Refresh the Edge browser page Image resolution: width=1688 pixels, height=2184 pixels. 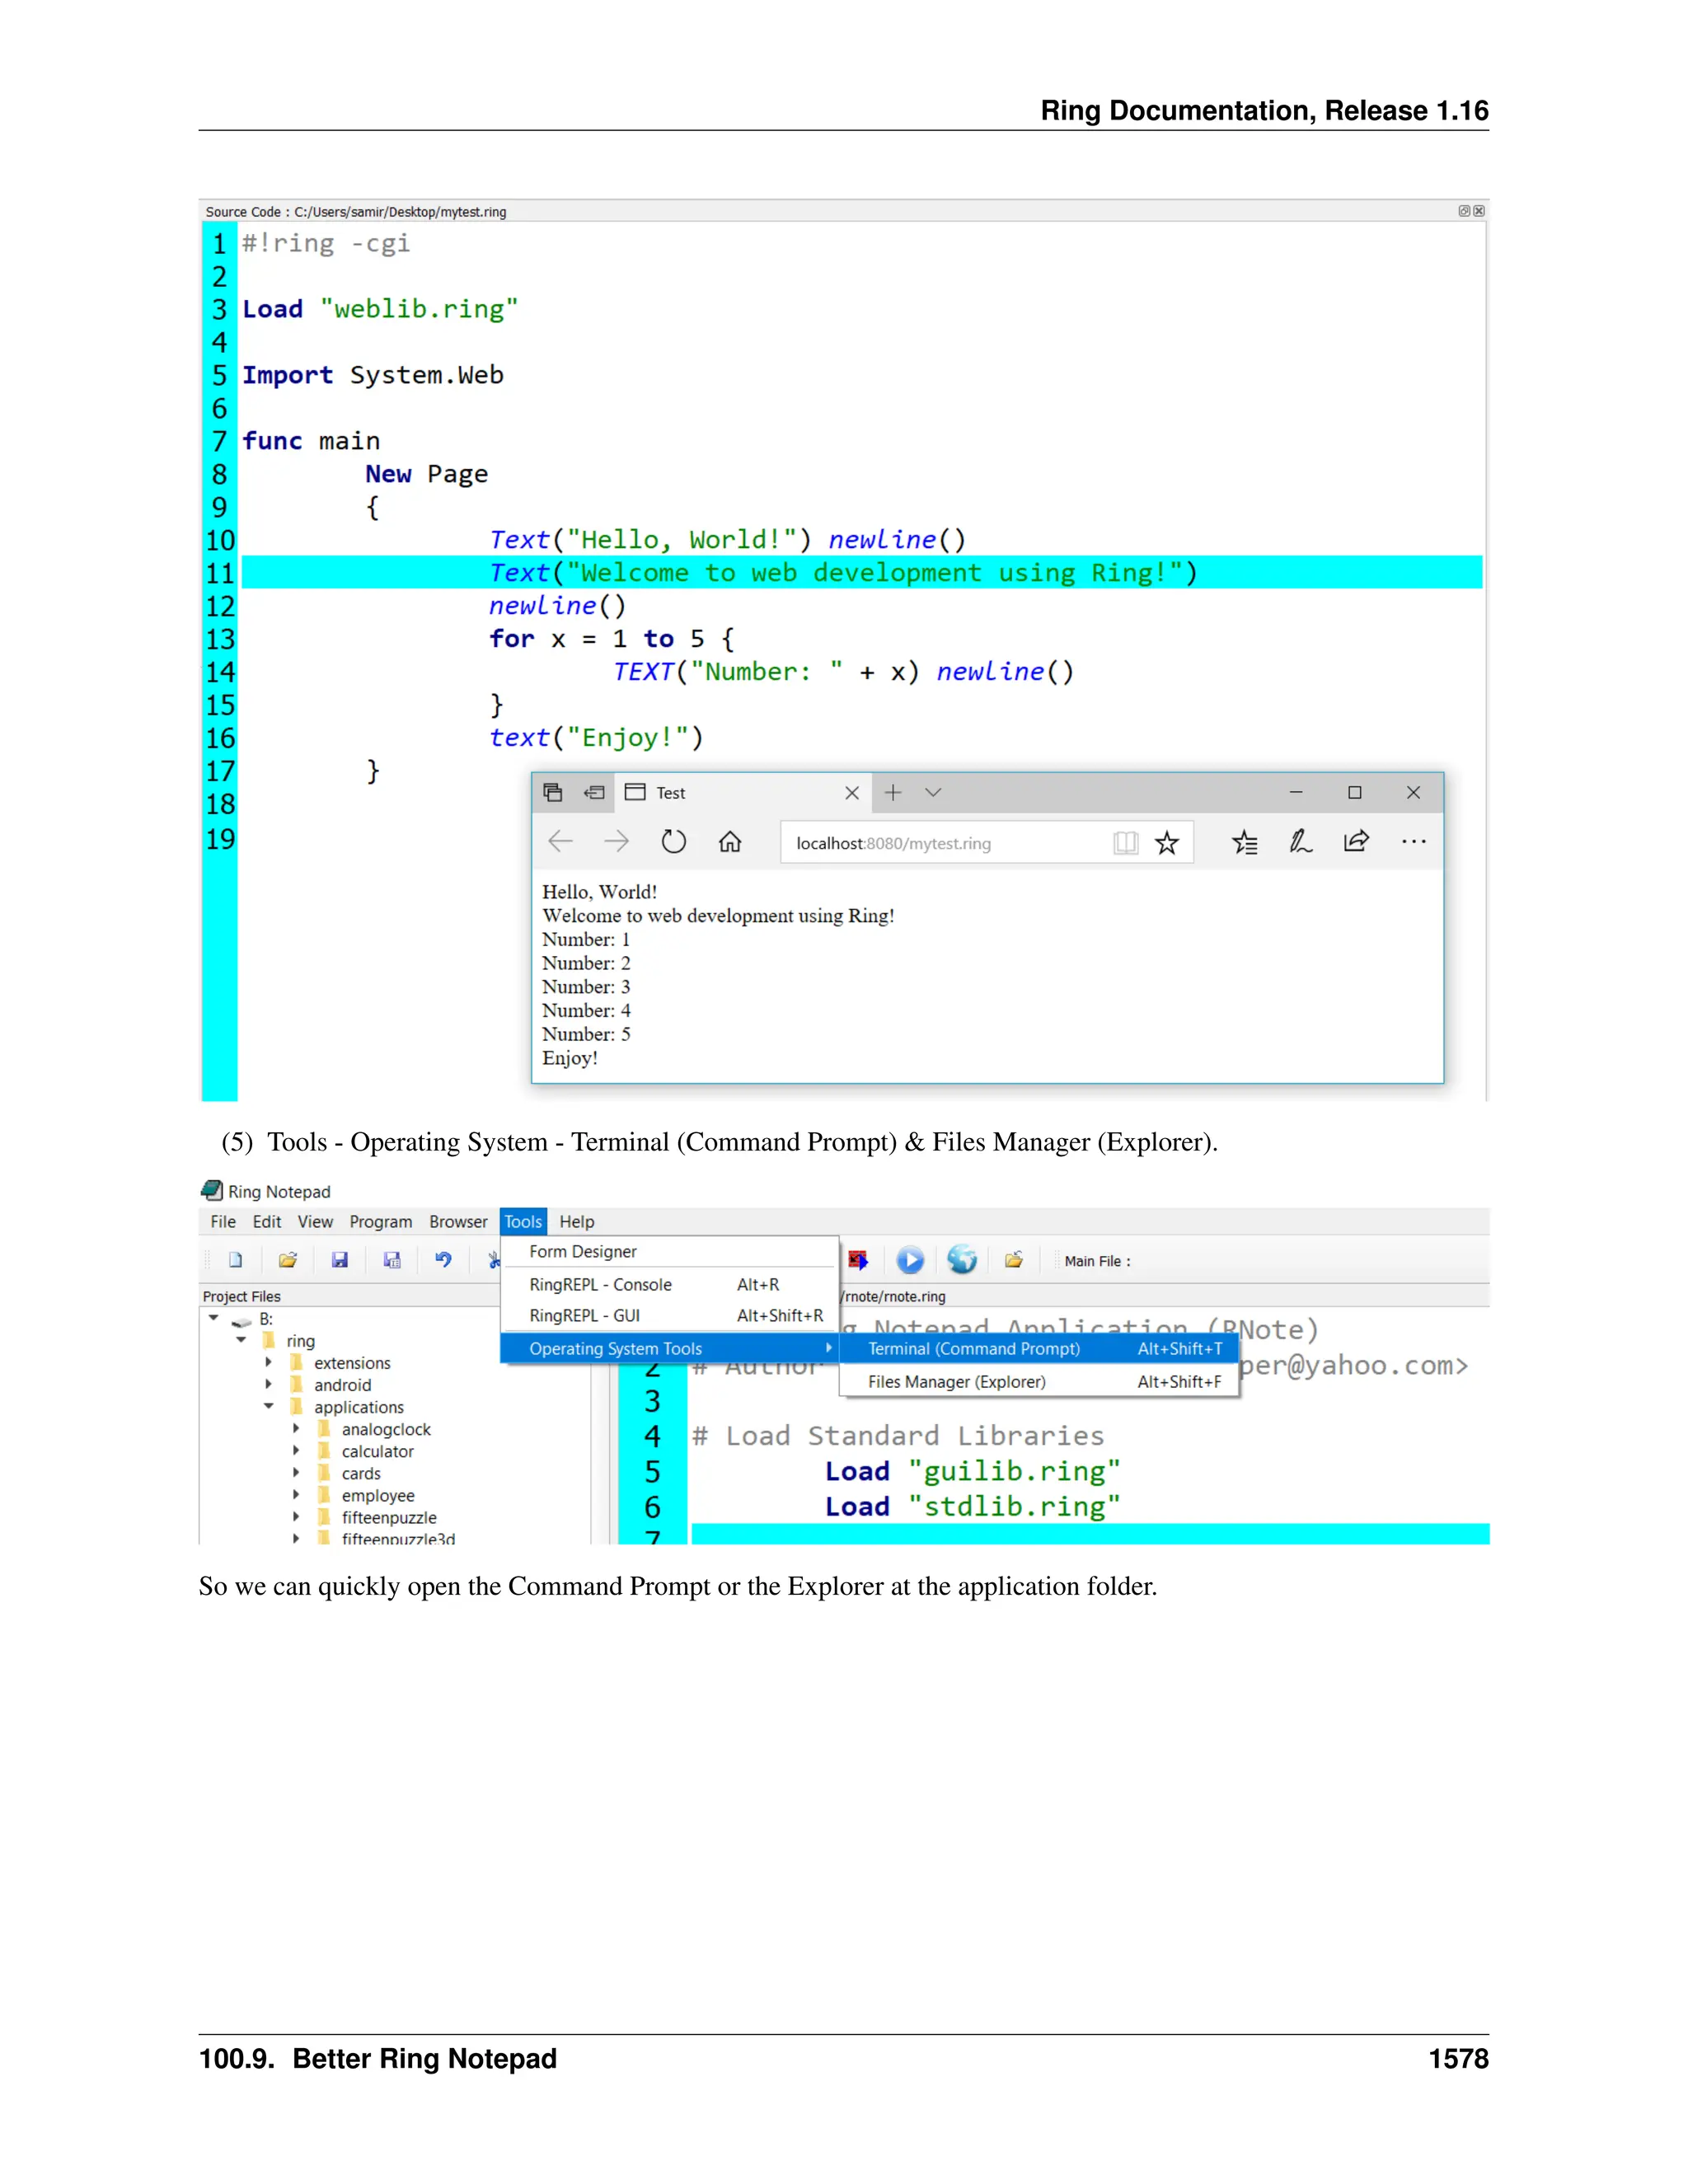coord(674,842)
